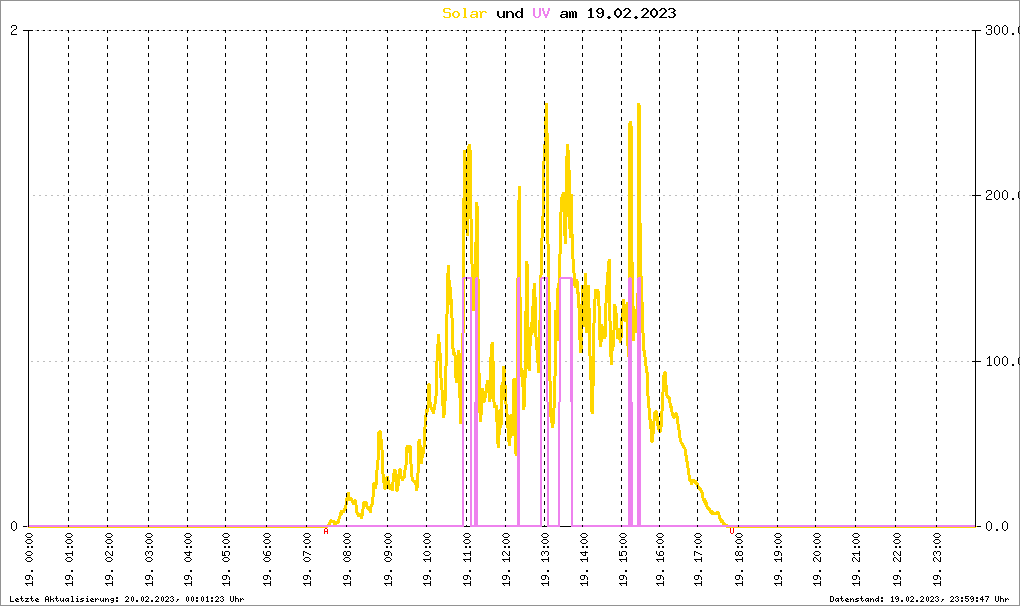Viewport: 1020px width, 606px height.
Task: Click the '19. 17:00' time axis label
Action: point(698,559)
